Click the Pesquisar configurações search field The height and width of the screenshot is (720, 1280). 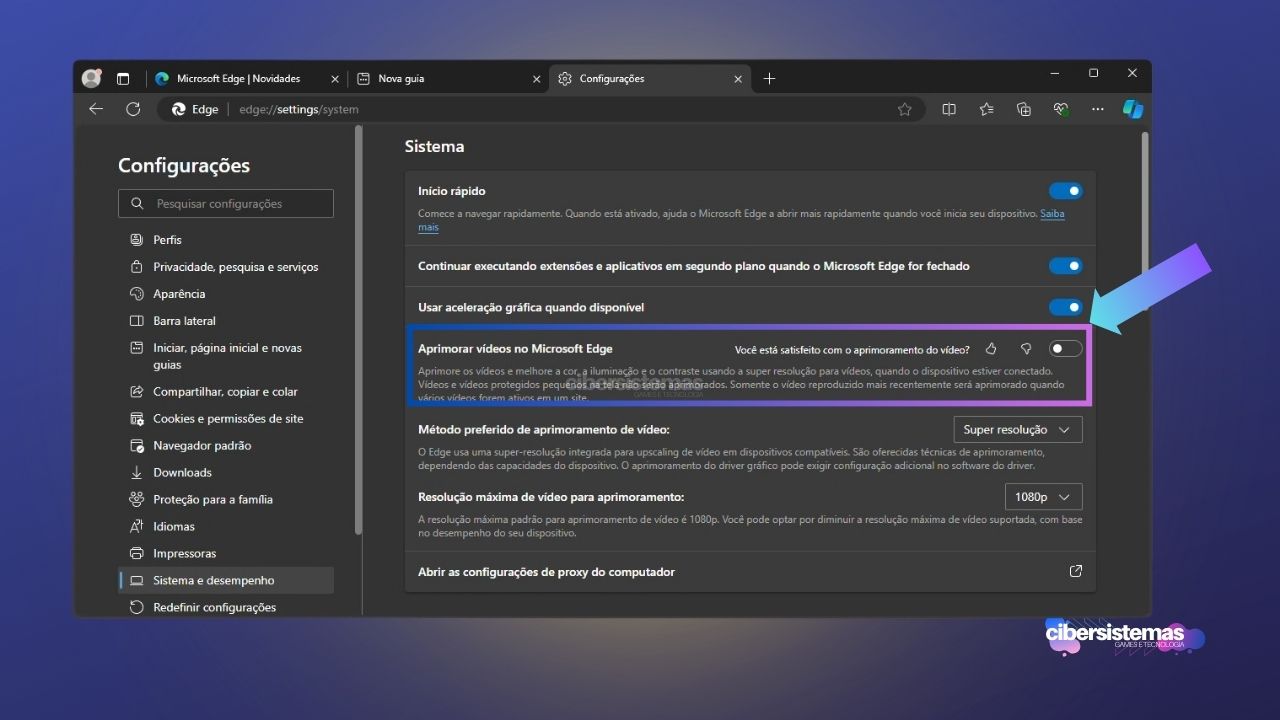click(226, 204)
